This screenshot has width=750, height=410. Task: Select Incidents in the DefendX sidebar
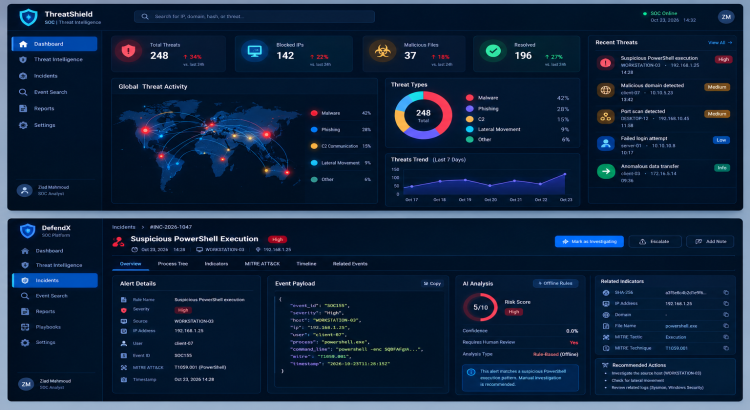point(55,280)
